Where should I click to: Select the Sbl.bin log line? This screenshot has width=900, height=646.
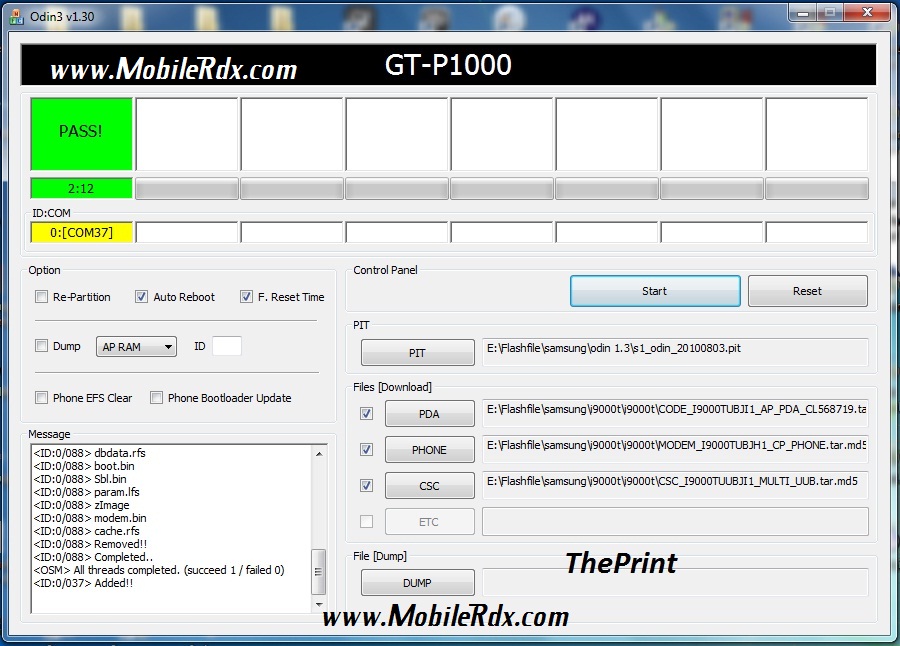click(80, 479)
